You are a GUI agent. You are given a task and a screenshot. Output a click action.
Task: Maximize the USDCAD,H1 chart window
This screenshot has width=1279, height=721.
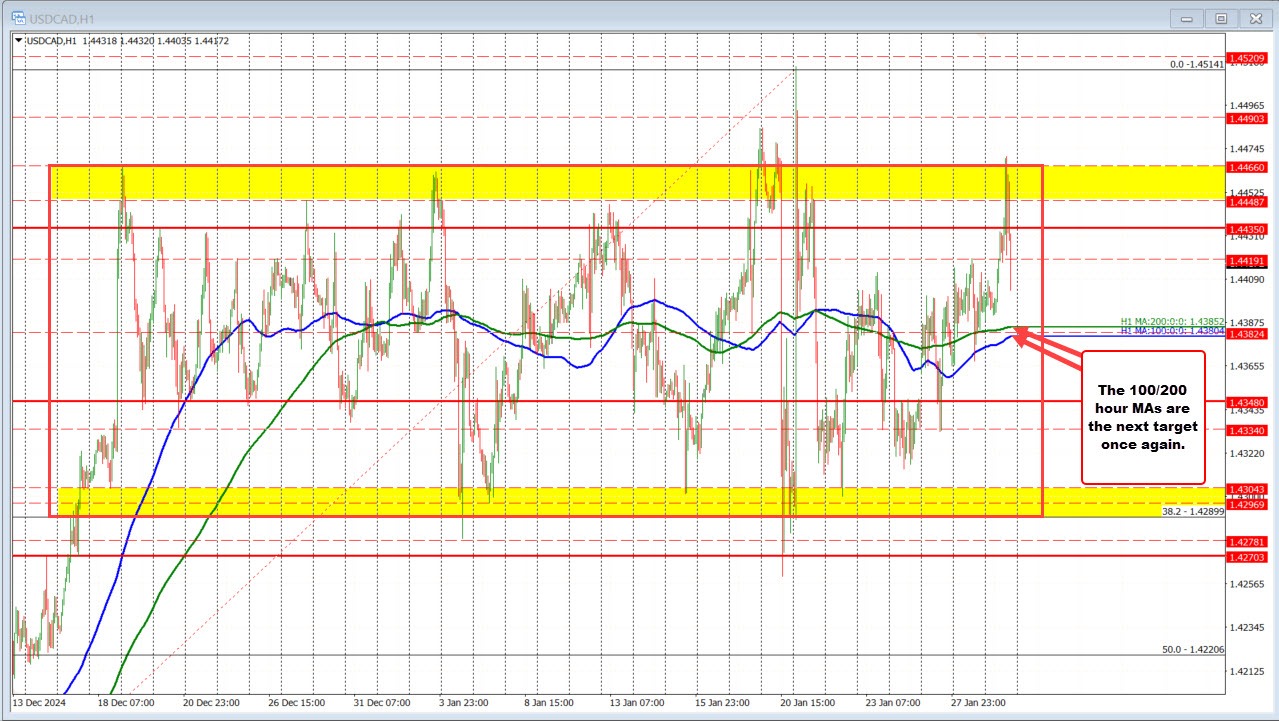(1221, 17)
